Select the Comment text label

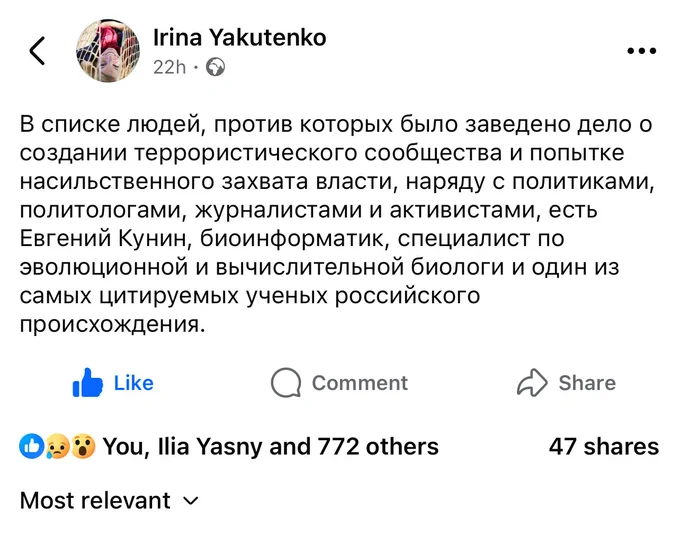[x=359, y=383]
